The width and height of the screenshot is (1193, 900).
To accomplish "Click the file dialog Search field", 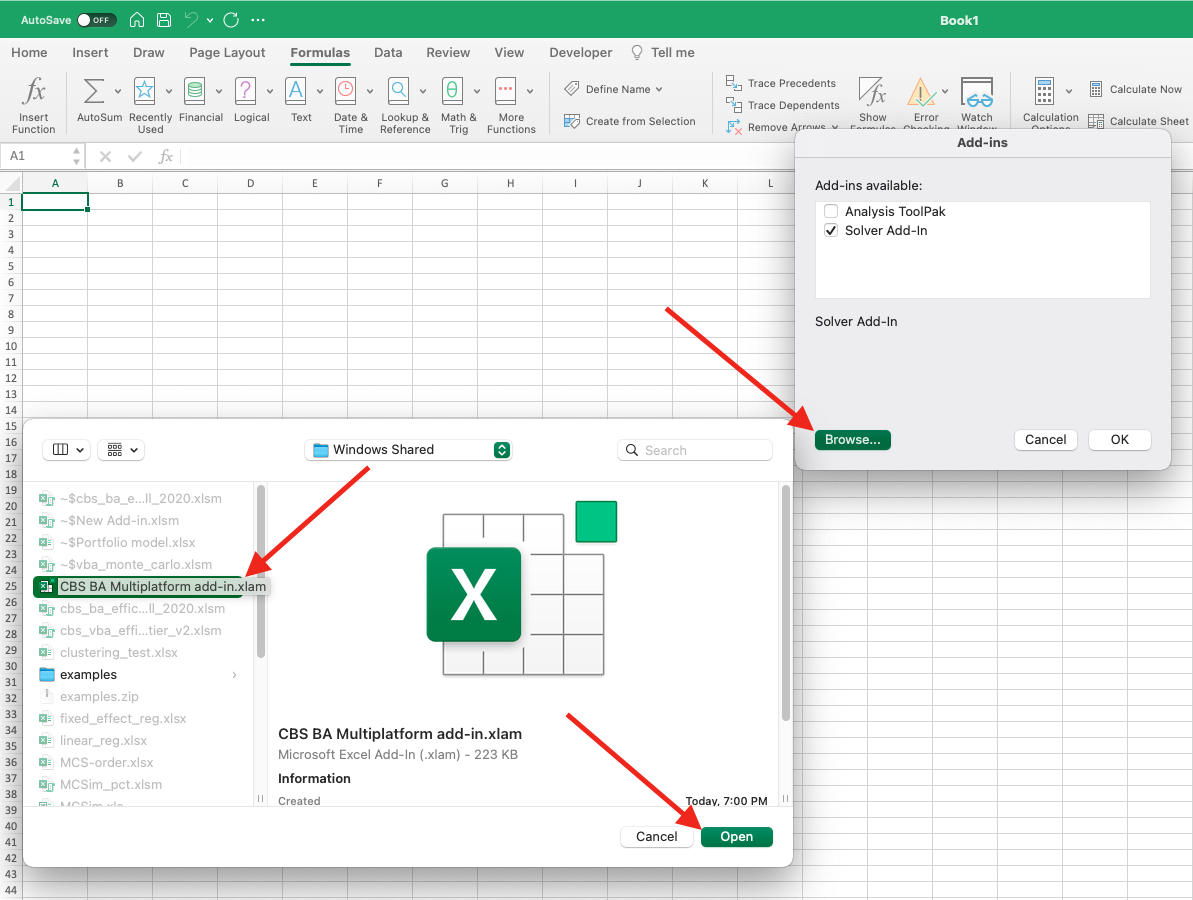I will [695, 451].
